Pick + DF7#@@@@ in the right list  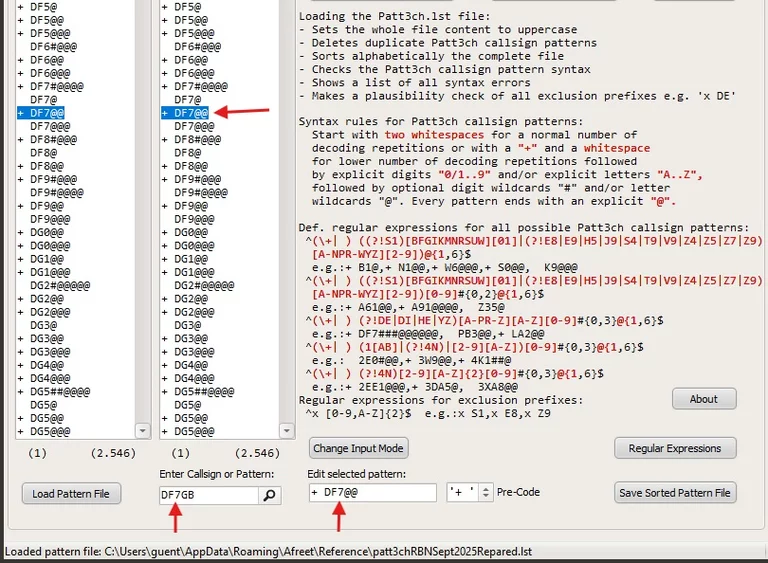point(207,87)
